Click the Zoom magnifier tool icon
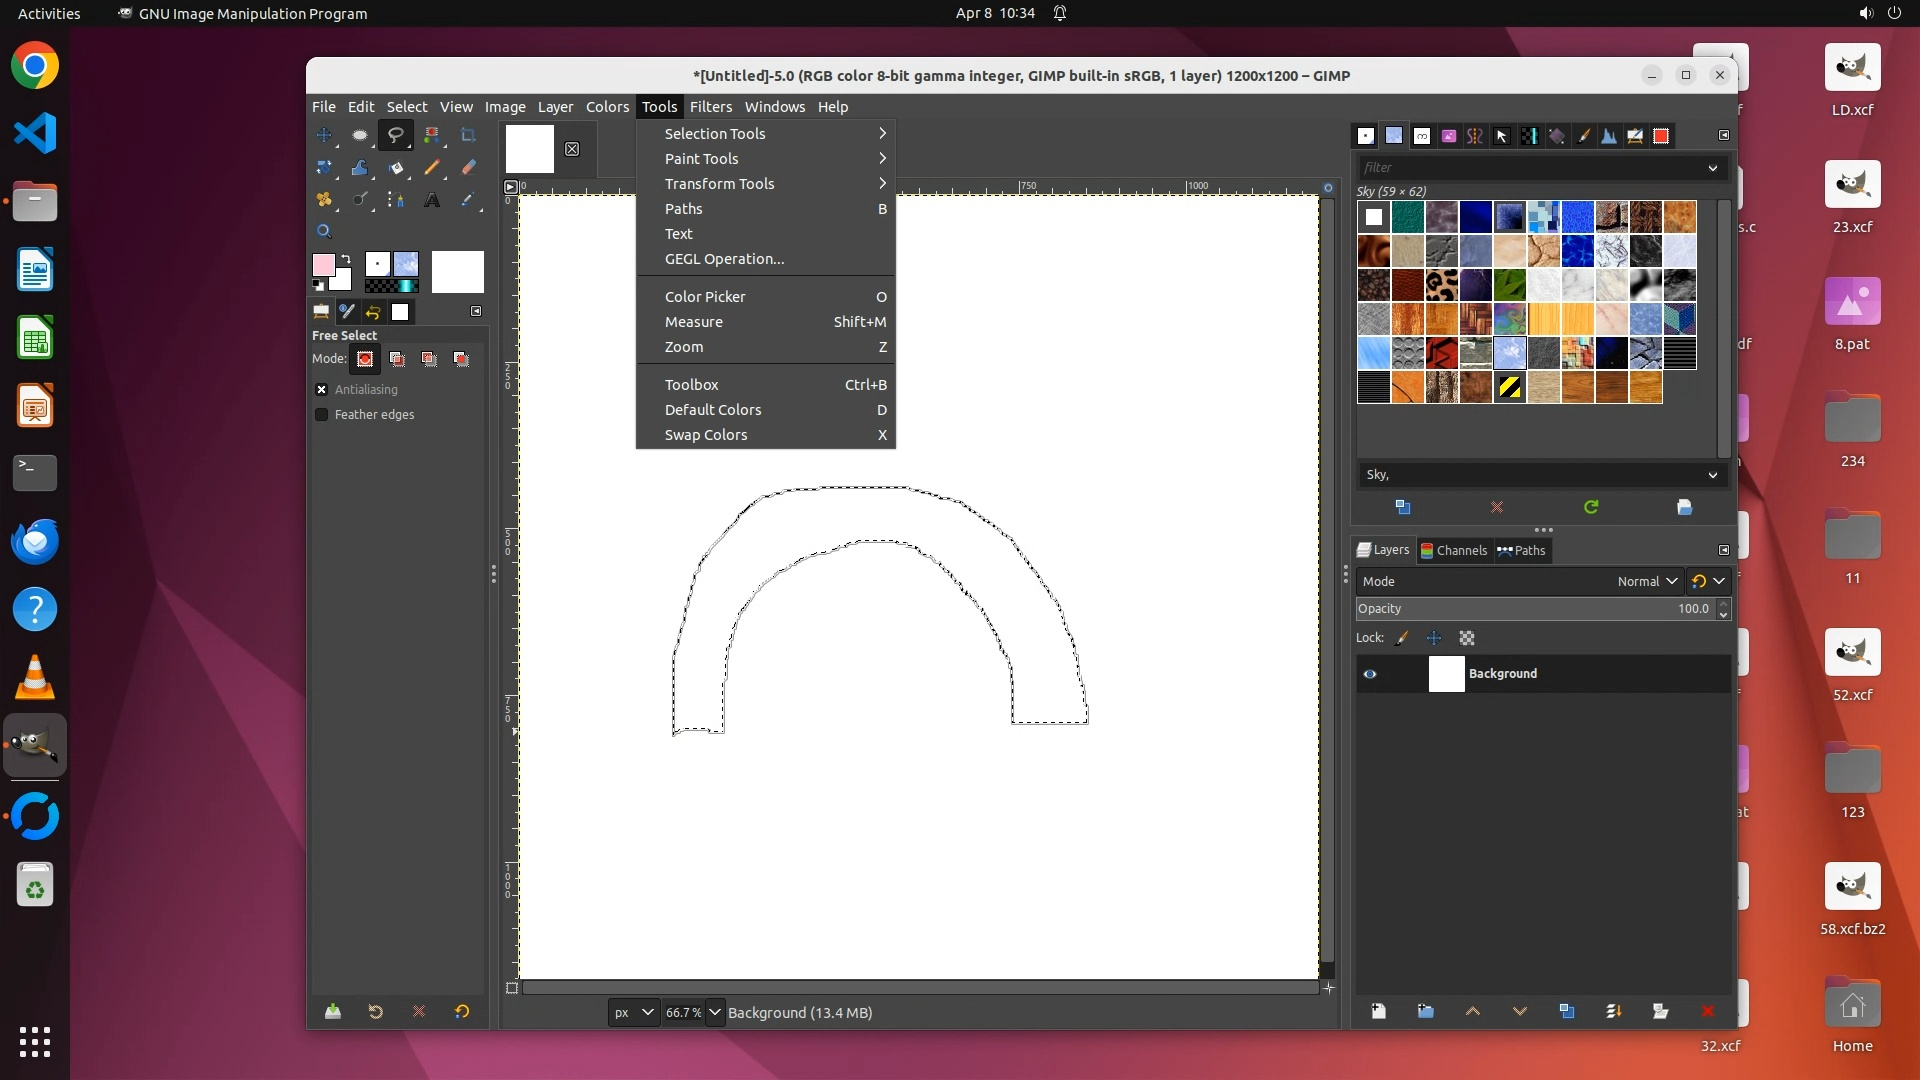Screen dimensions: 1920x1080 click(x=324, y=232)
